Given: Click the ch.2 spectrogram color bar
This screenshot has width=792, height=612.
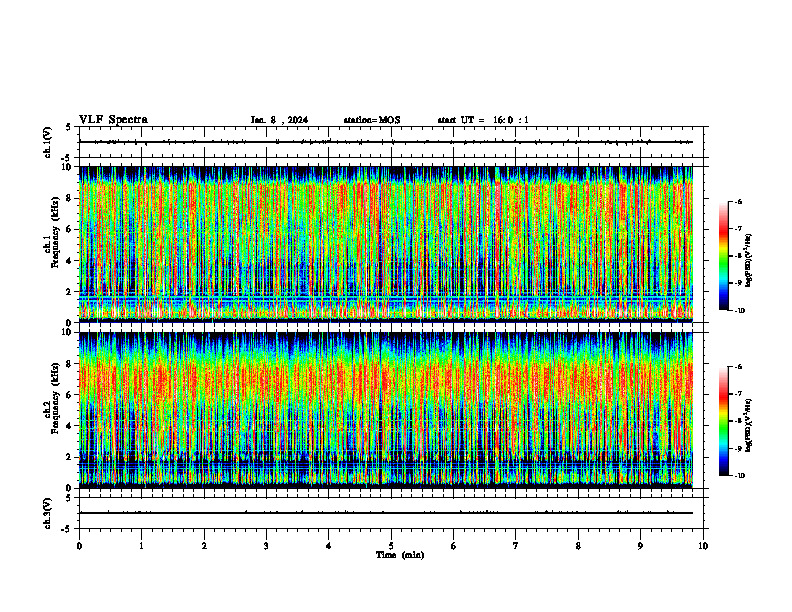Looking at the screenshot, I should [723, 421].
